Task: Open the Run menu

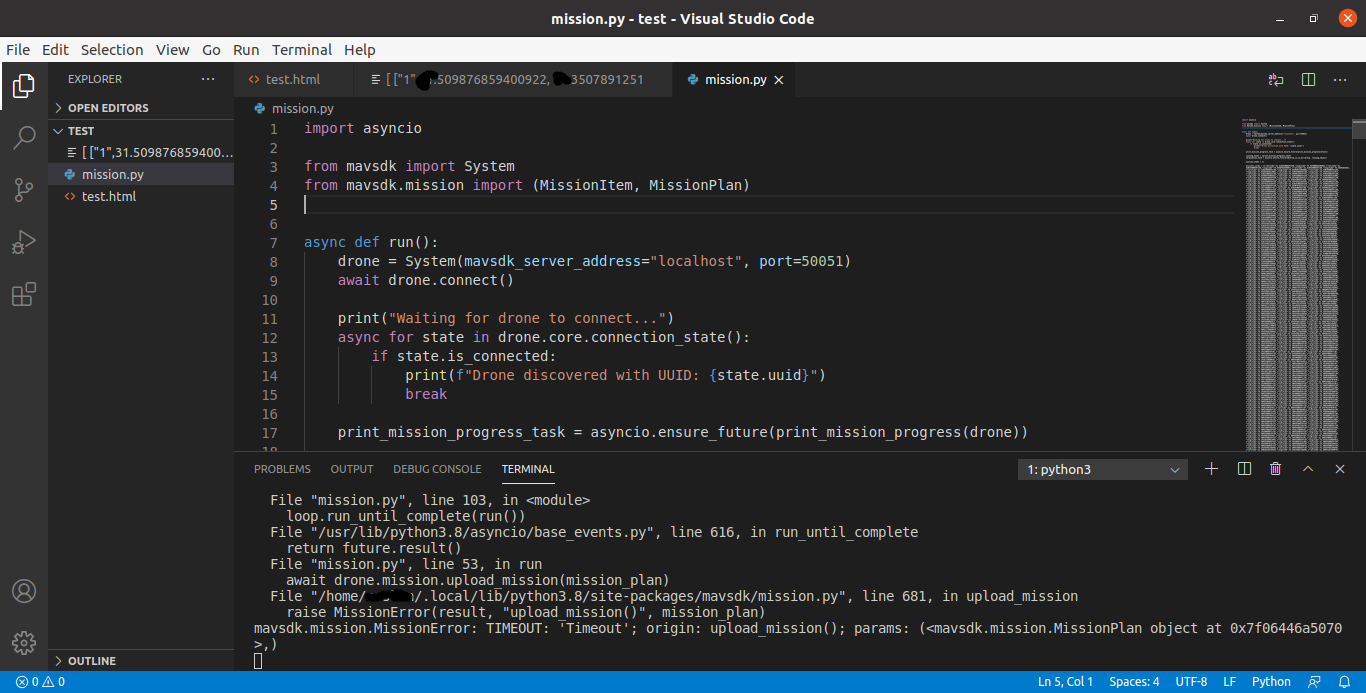Action: pyautogui.click(x=246, y=50)
